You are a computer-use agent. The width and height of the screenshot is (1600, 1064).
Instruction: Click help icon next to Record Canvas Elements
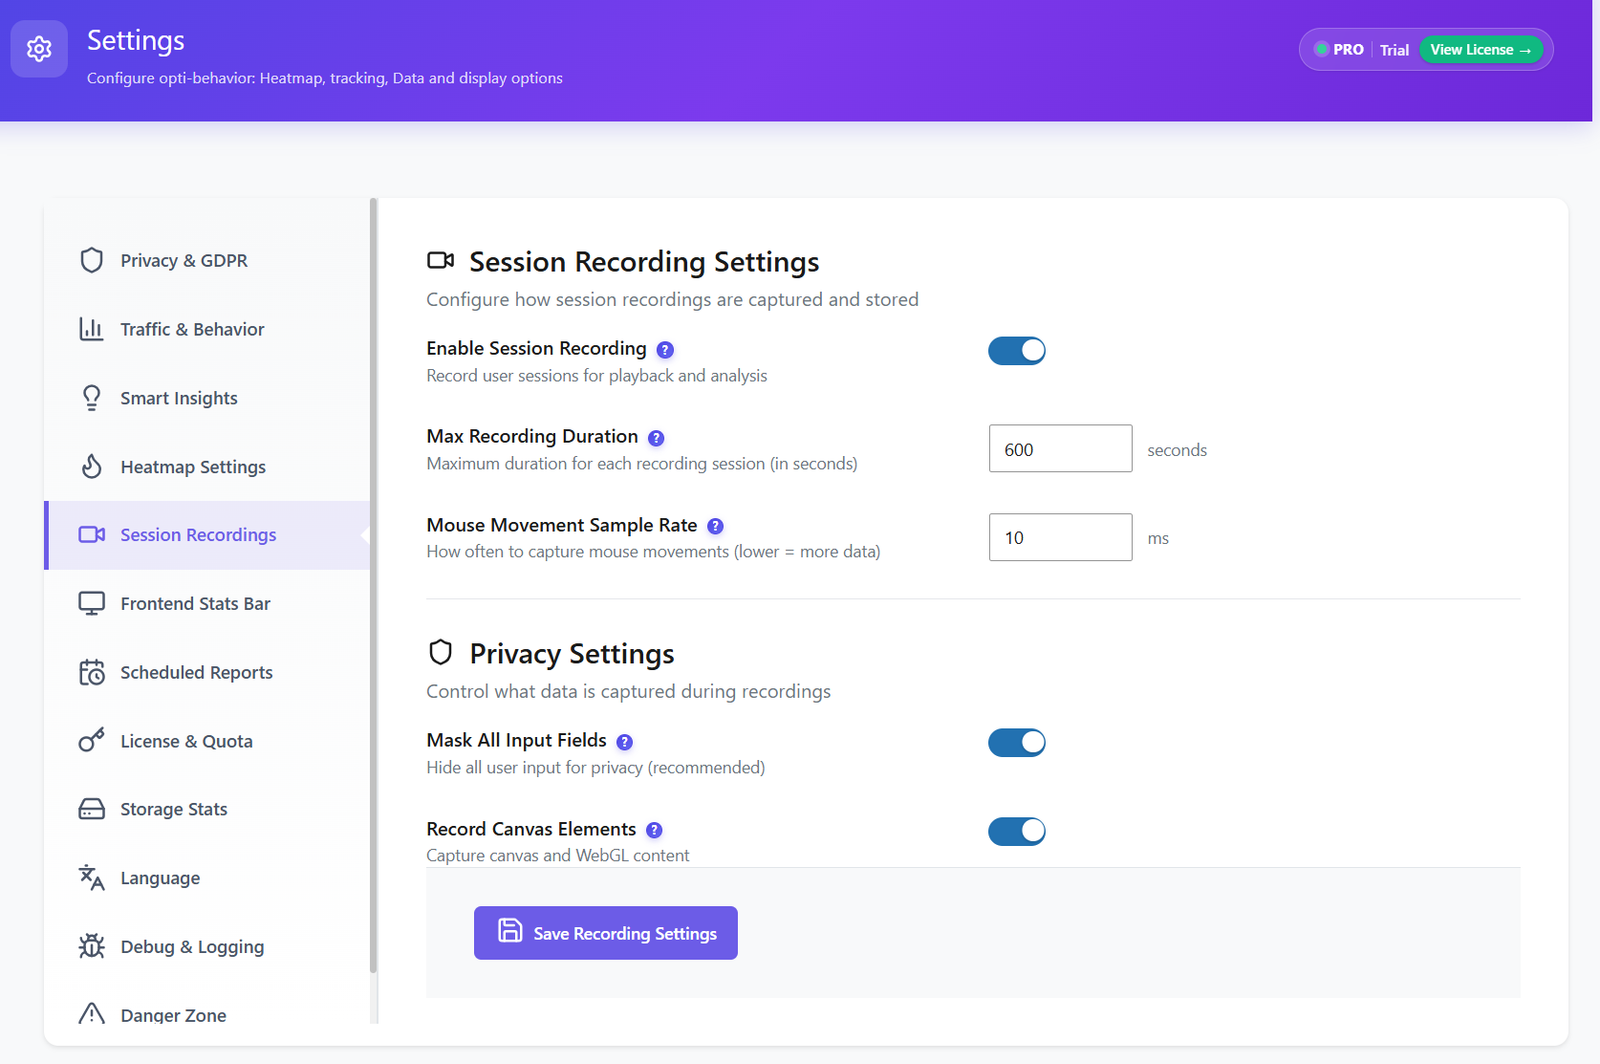(654, 830)
